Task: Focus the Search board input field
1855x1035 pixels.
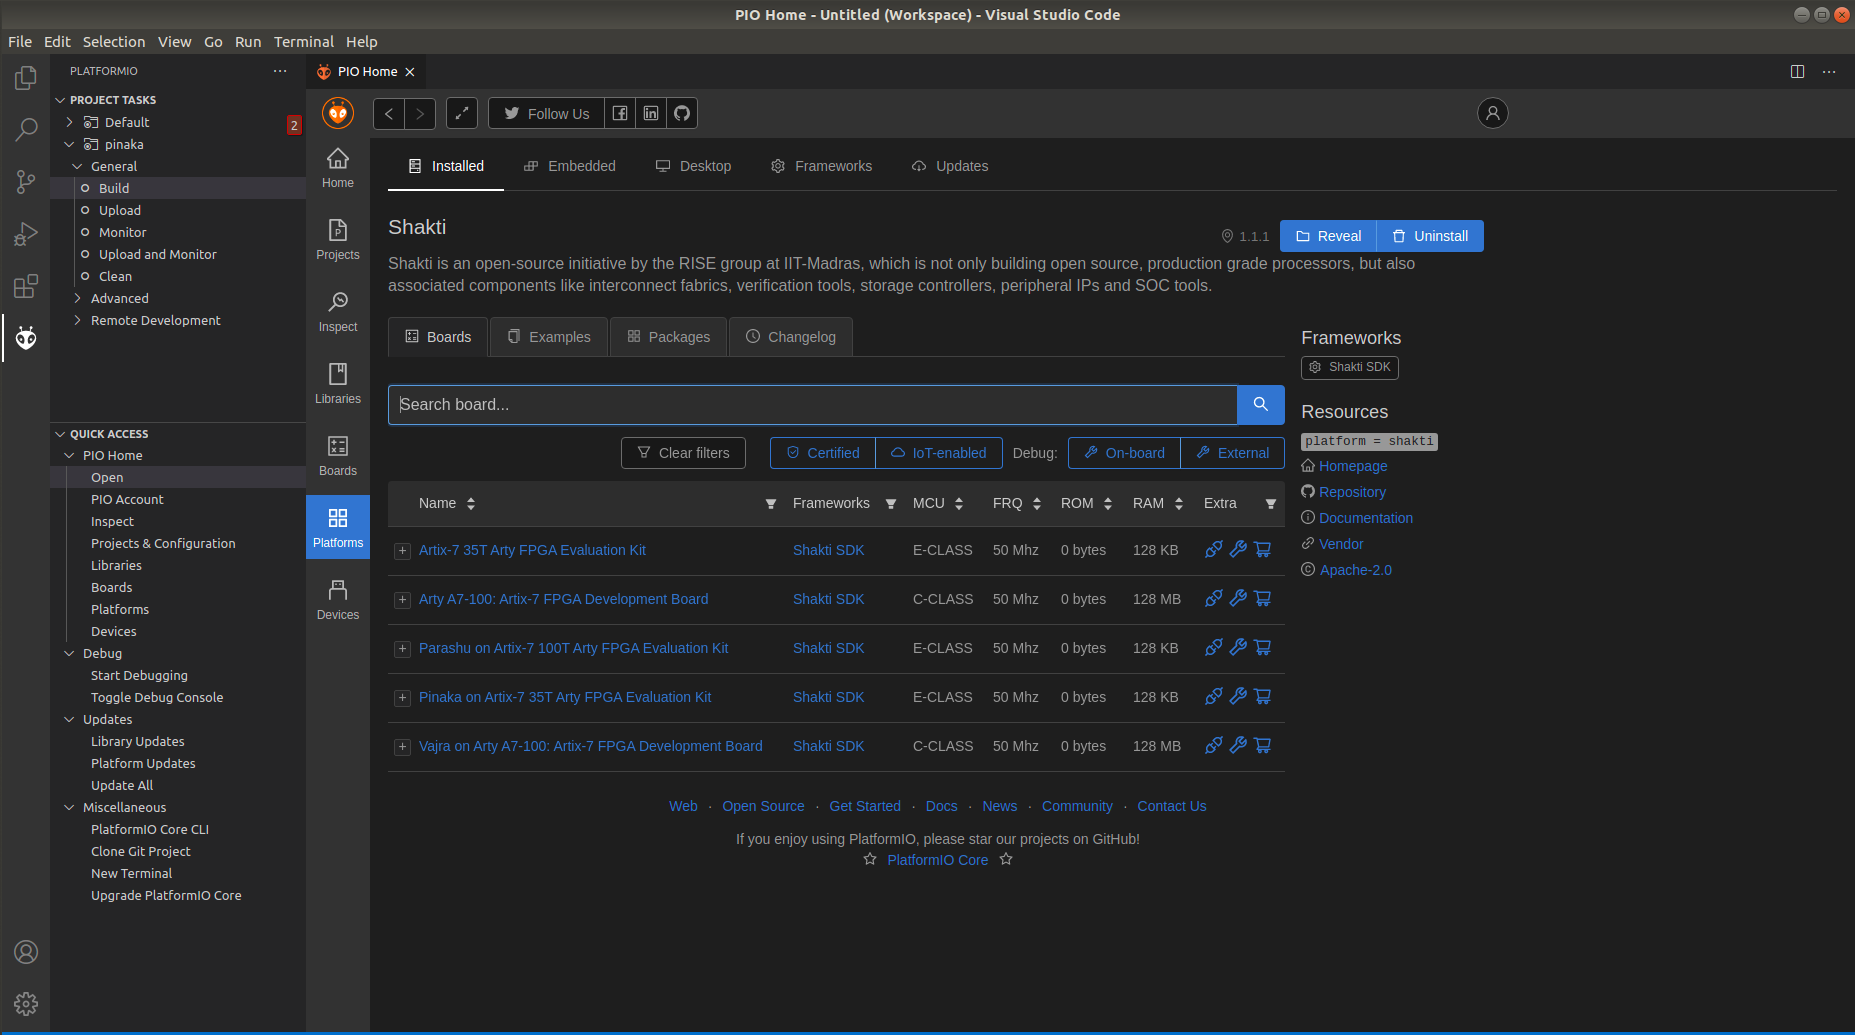Action: pos(813,405)
